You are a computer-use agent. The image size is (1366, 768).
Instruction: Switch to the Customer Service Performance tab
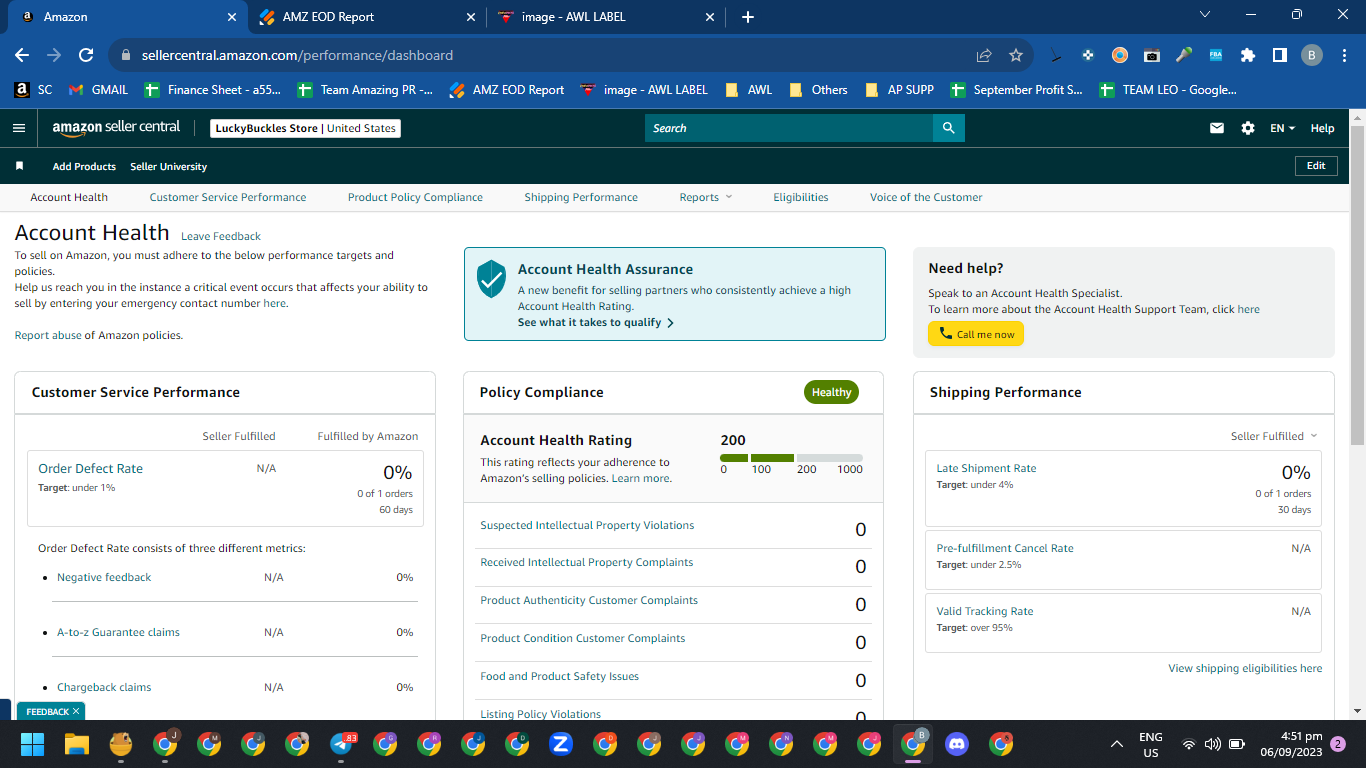click(x=228, y=197)
